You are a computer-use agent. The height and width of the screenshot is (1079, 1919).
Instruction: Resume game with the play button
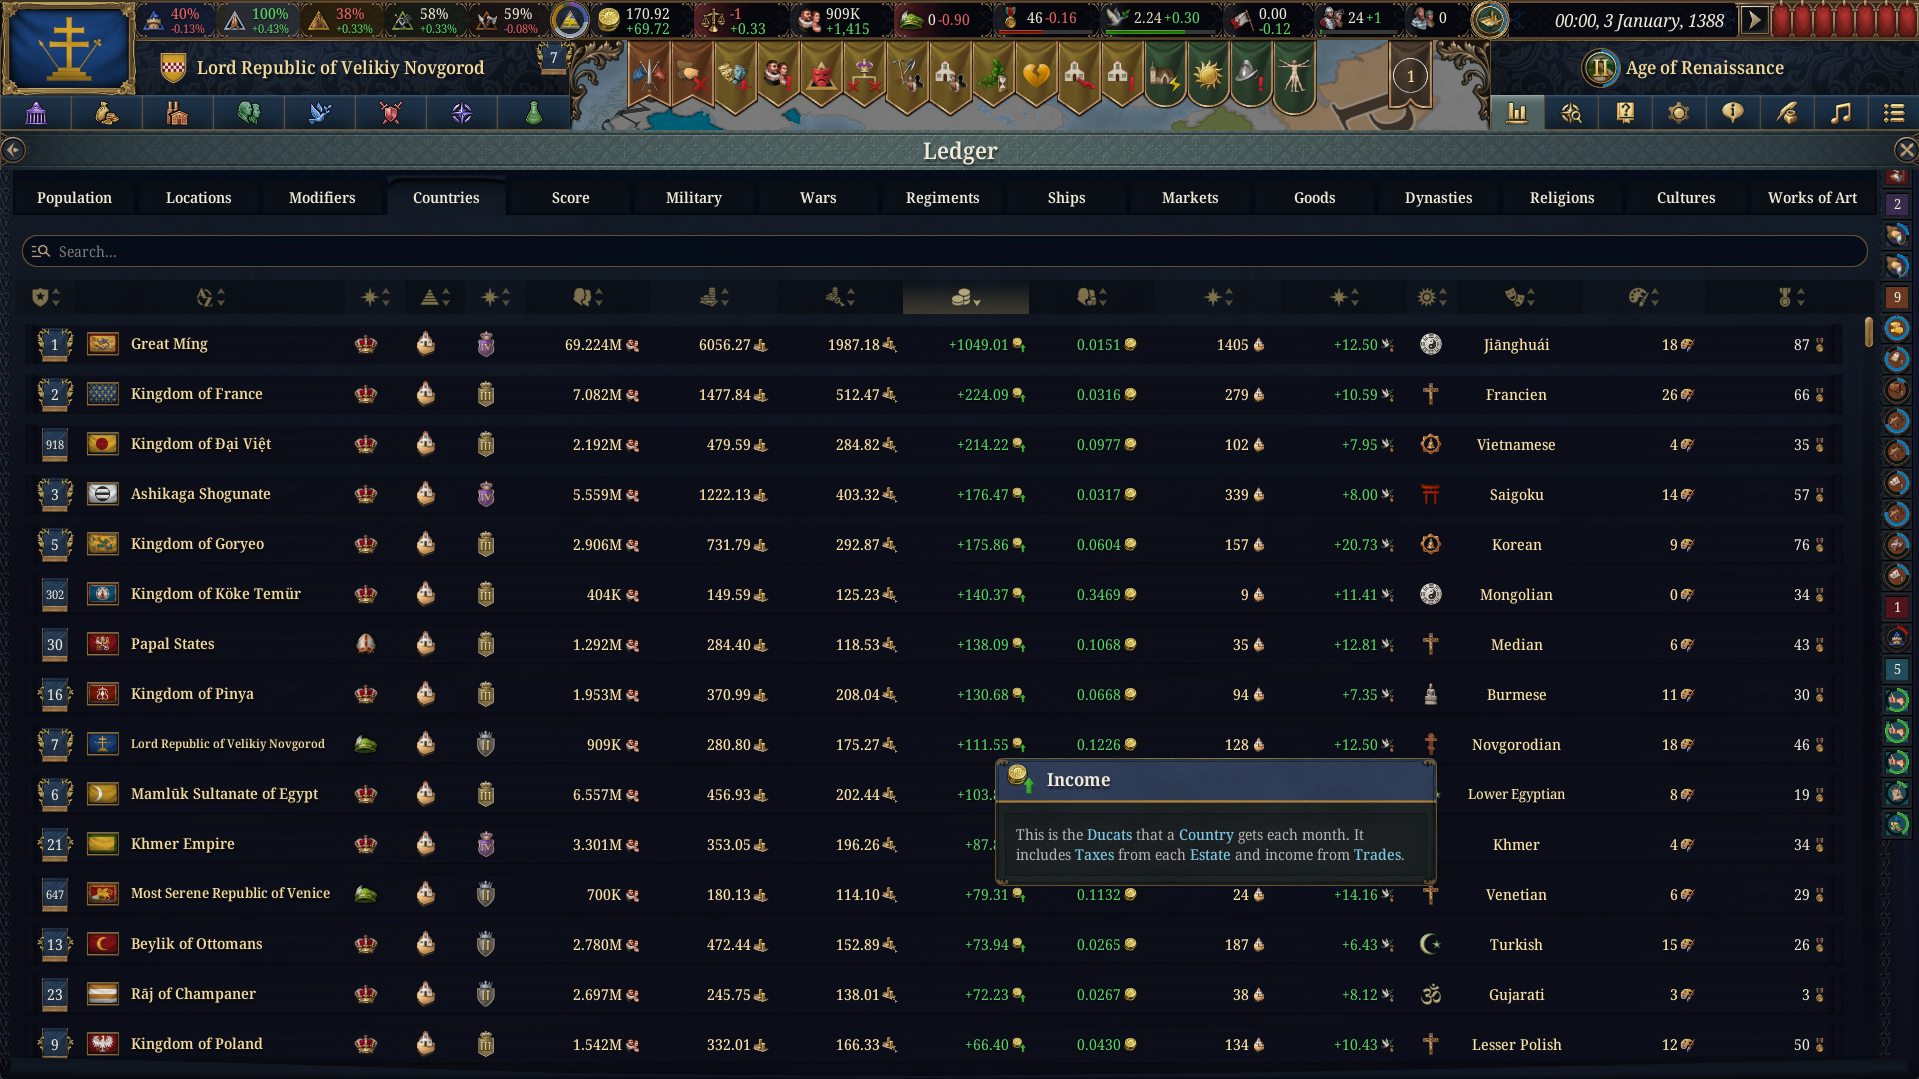1754,19
